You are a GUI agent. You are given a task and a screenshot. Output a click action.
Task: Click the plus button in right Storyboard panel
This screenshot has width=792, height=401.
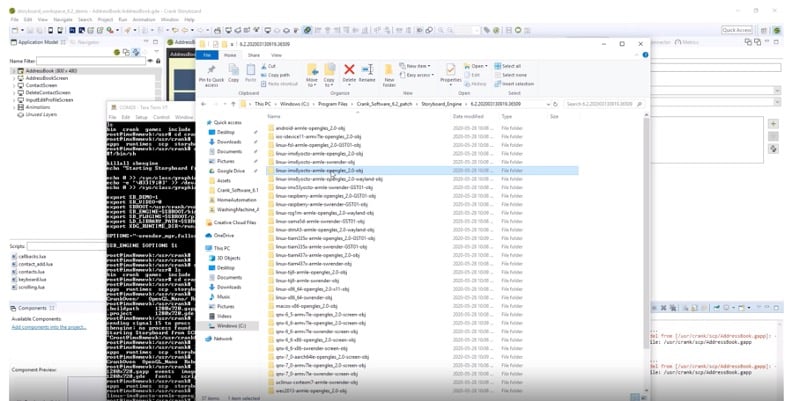tap(773, 124)
